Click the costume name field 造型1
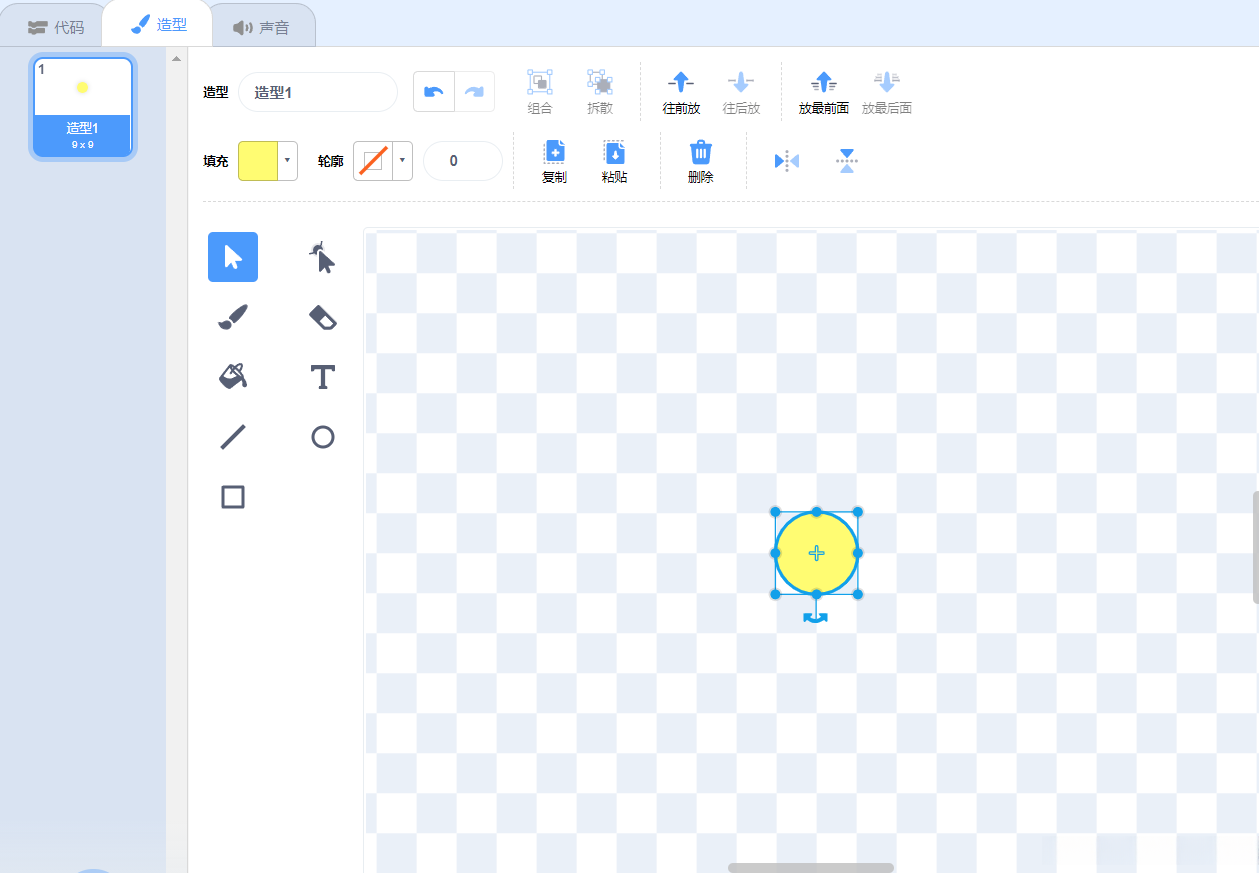Screen dimensions: 1259x873 318,92
